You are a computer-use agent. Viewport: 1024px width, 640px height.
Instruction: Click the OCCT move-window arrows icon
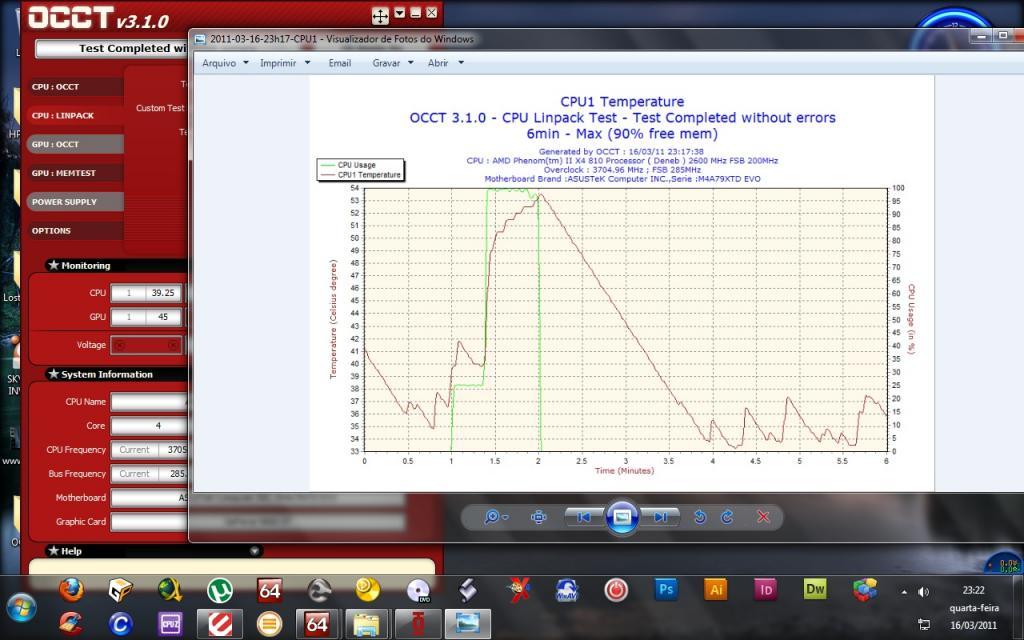(380, 15)
